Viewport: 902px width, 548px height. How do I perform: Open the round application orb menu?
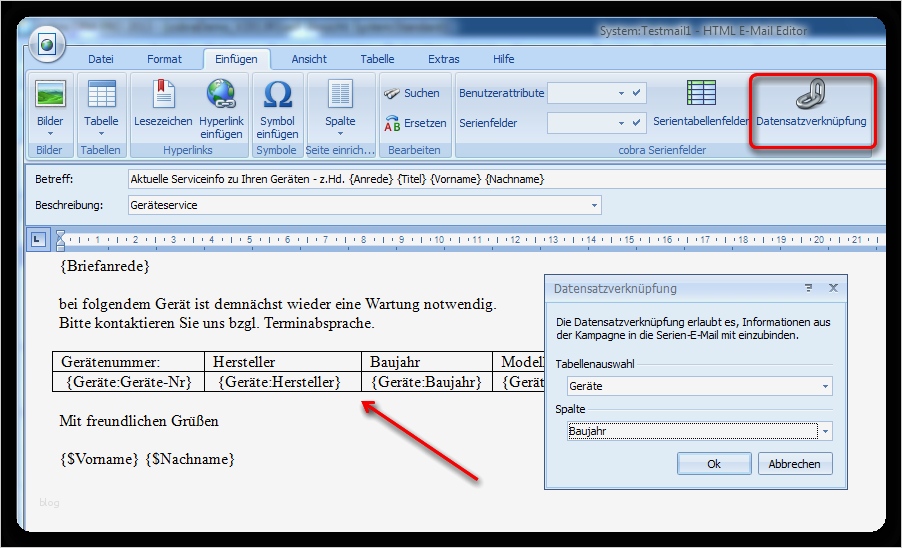click(47, 44)
